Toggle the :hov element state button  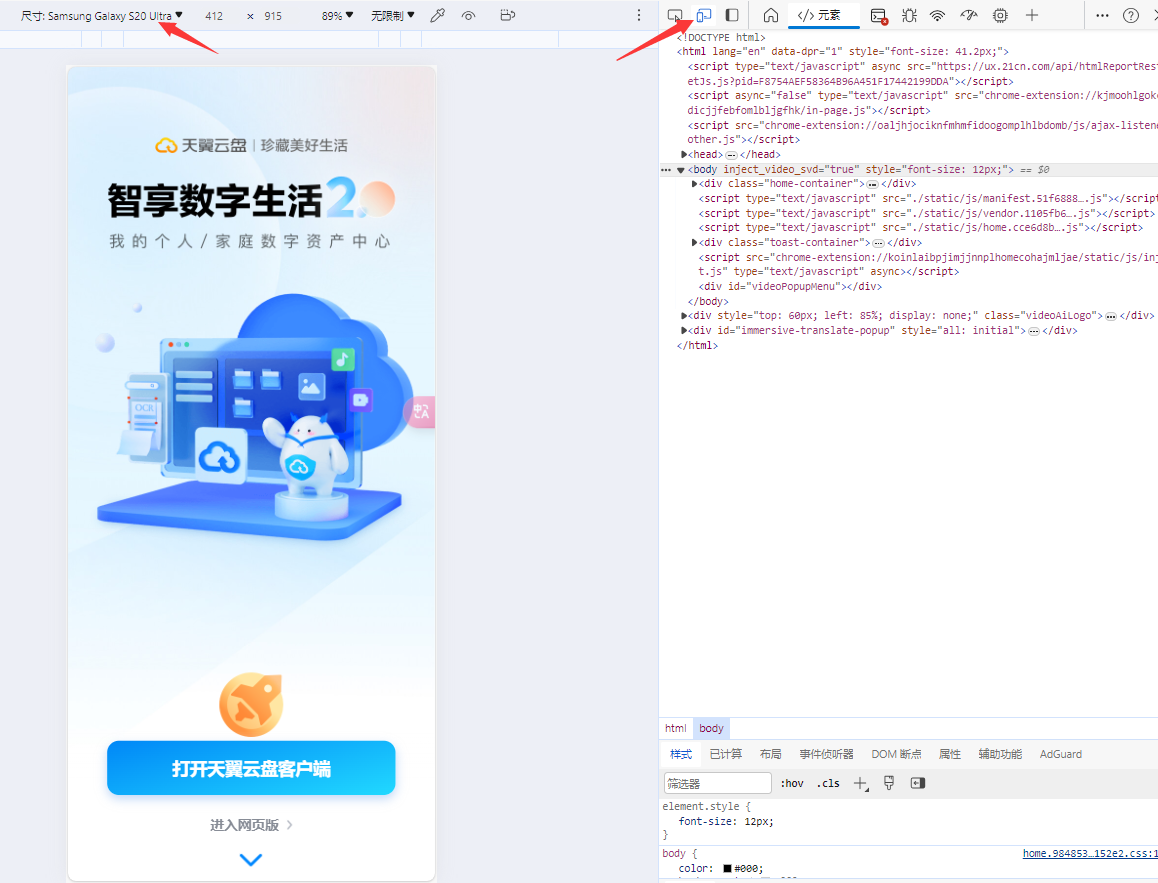[x=792, y=783]
